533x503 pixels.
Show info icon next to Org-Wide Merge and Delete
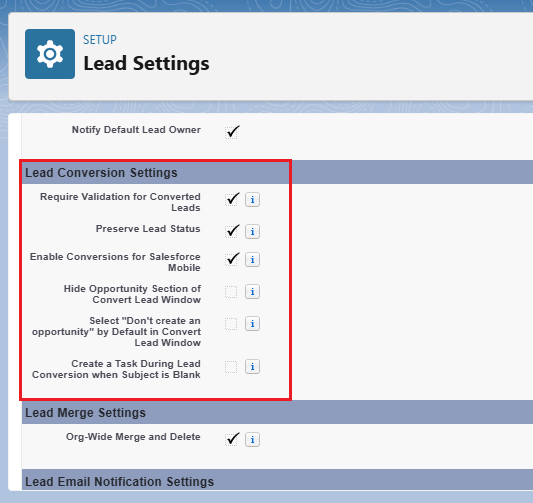point(252,439)
